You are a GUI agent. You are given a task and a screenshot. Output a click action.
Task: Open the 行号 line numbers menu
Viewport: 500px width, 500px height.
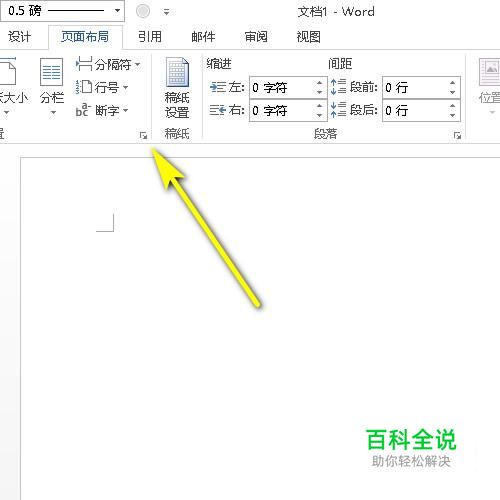[102, 87]
